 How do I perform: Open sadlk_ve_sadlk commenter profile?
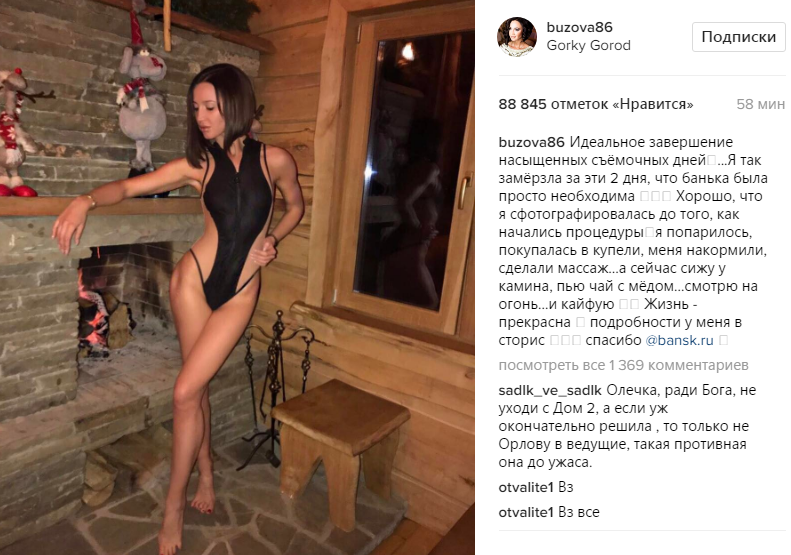(550, 391)
